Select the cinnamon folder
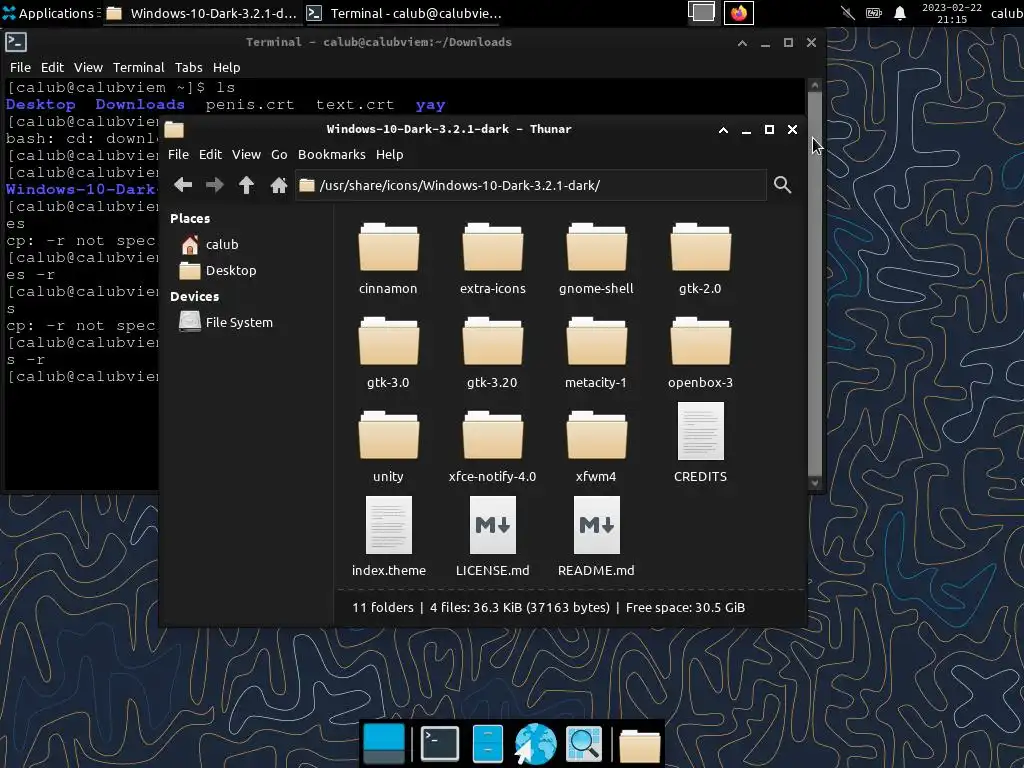This screenshot has width=1024, height=768. [x=389, y=259]
